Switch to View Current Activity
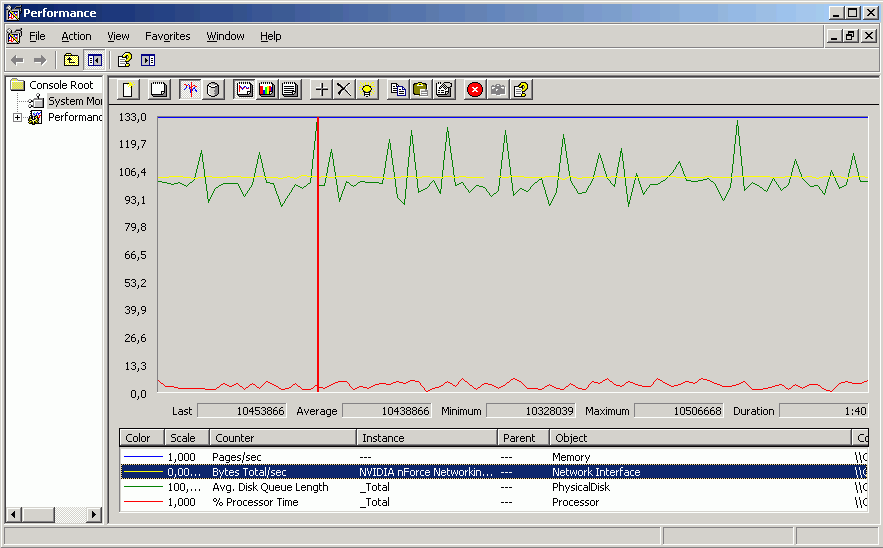Viewport: 883px width, 548px height. point(190,90)
